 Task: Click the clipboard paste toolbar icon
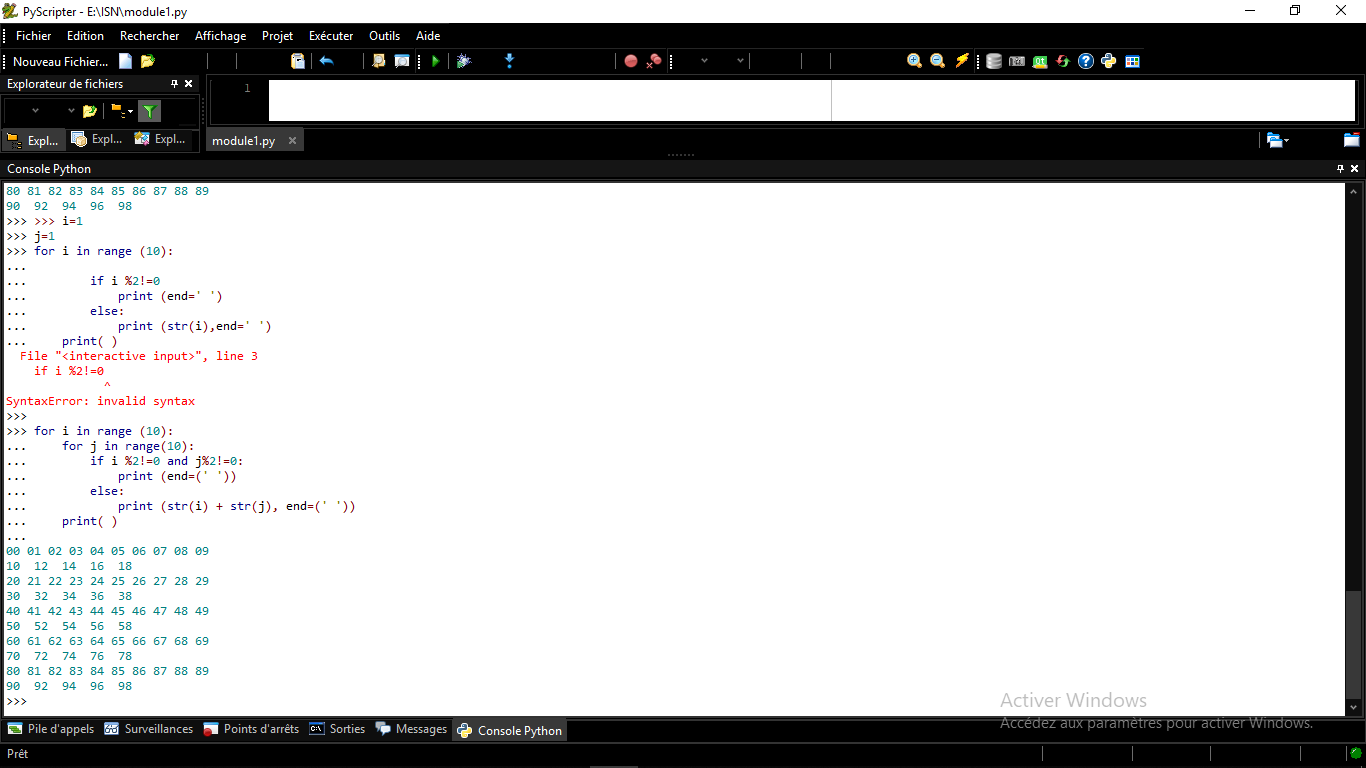pos(297,61)
